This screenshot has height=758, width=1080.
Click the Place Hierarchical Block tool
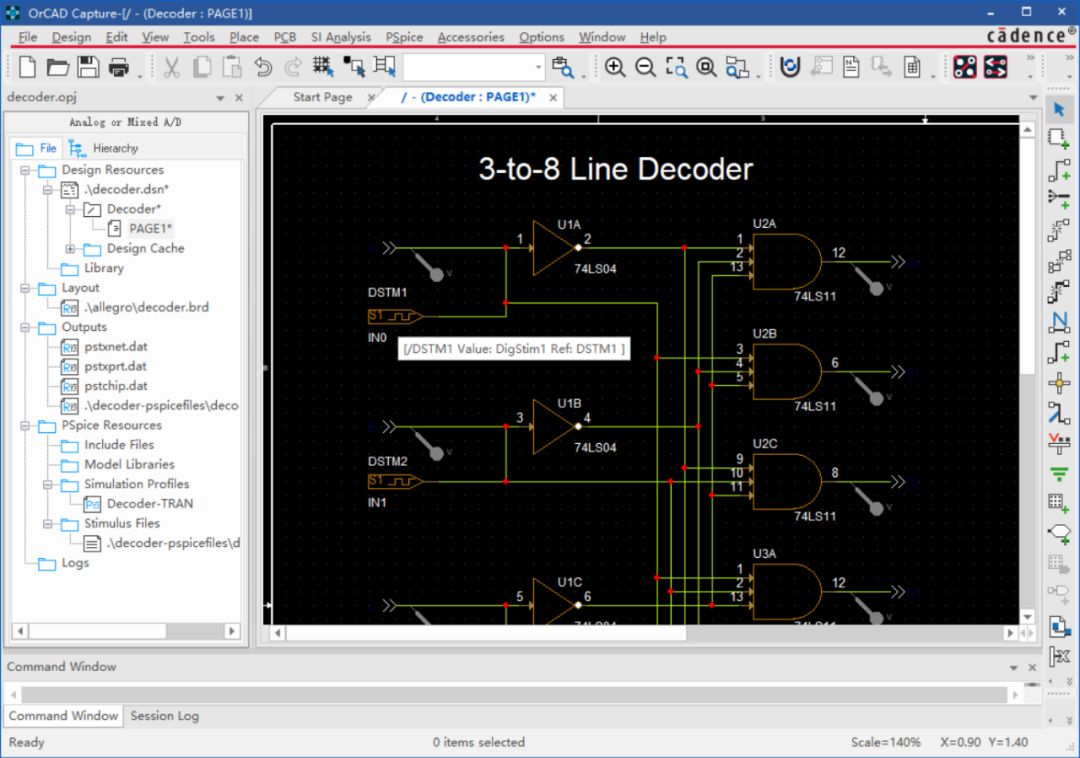tap(1059, 504)
